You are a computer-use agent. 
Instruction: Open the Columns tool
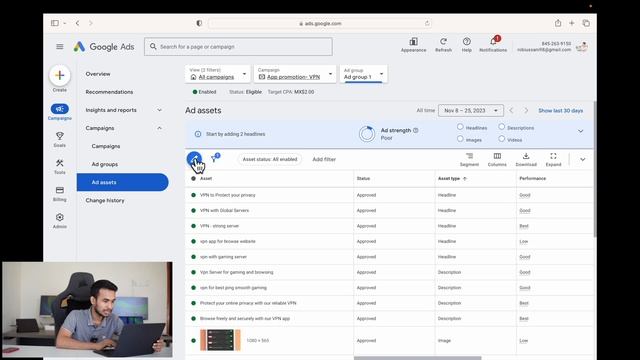click(497, 156)
